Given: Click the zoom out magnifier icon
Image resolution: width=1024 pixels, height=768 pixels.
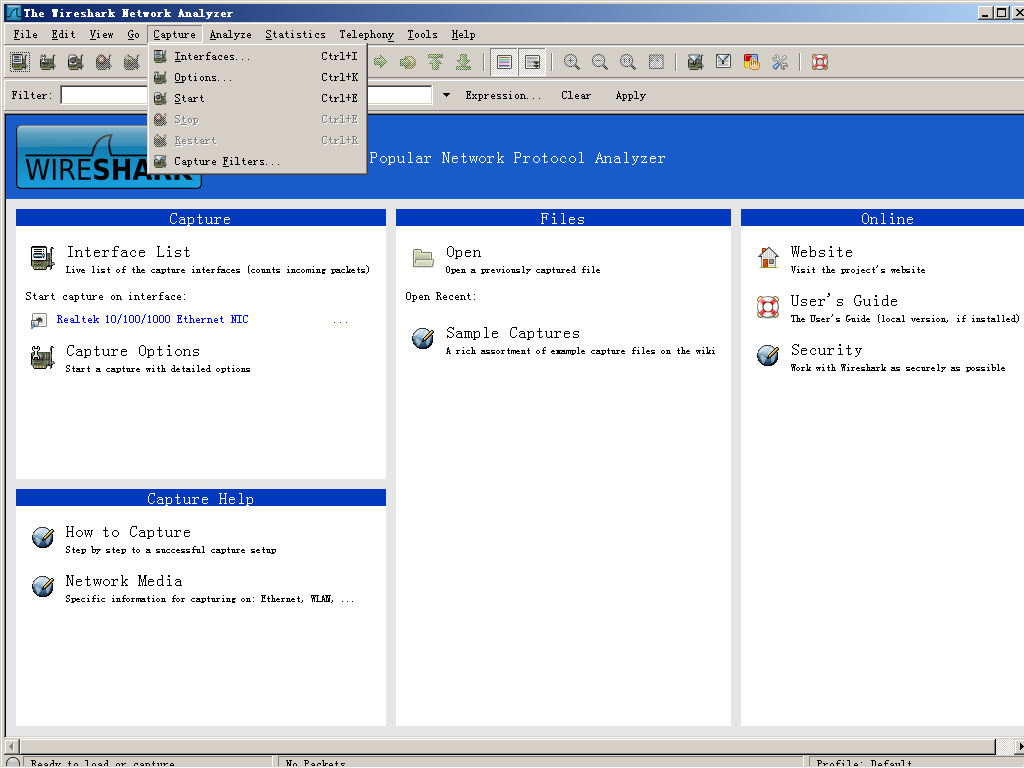Looking at the screenshot, I should point(600,62).
